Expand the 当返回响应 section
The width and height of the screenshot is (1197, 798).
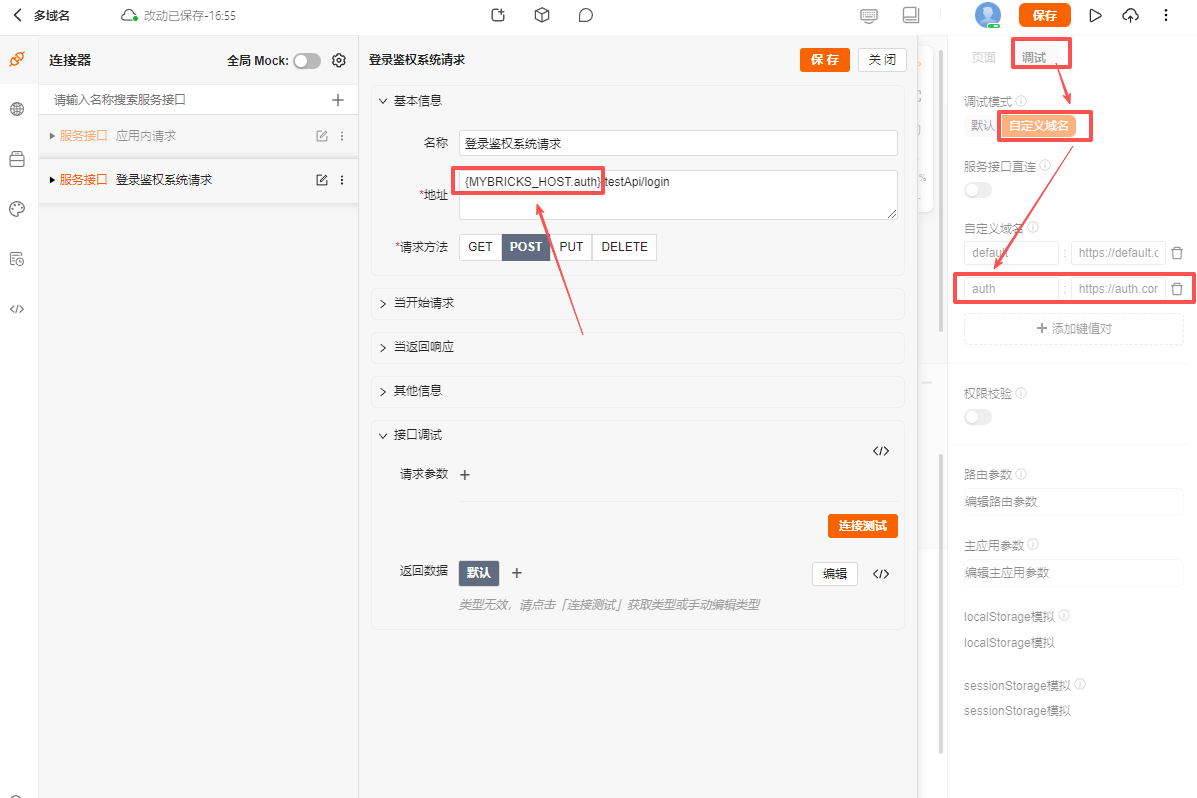point(424,347)
